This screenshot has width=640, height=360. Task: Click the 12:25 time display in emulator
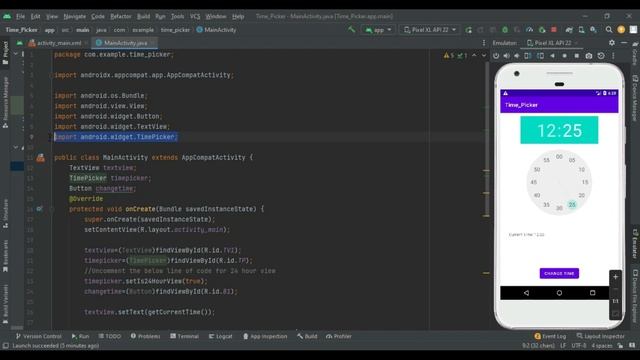(x=559, y=130)
